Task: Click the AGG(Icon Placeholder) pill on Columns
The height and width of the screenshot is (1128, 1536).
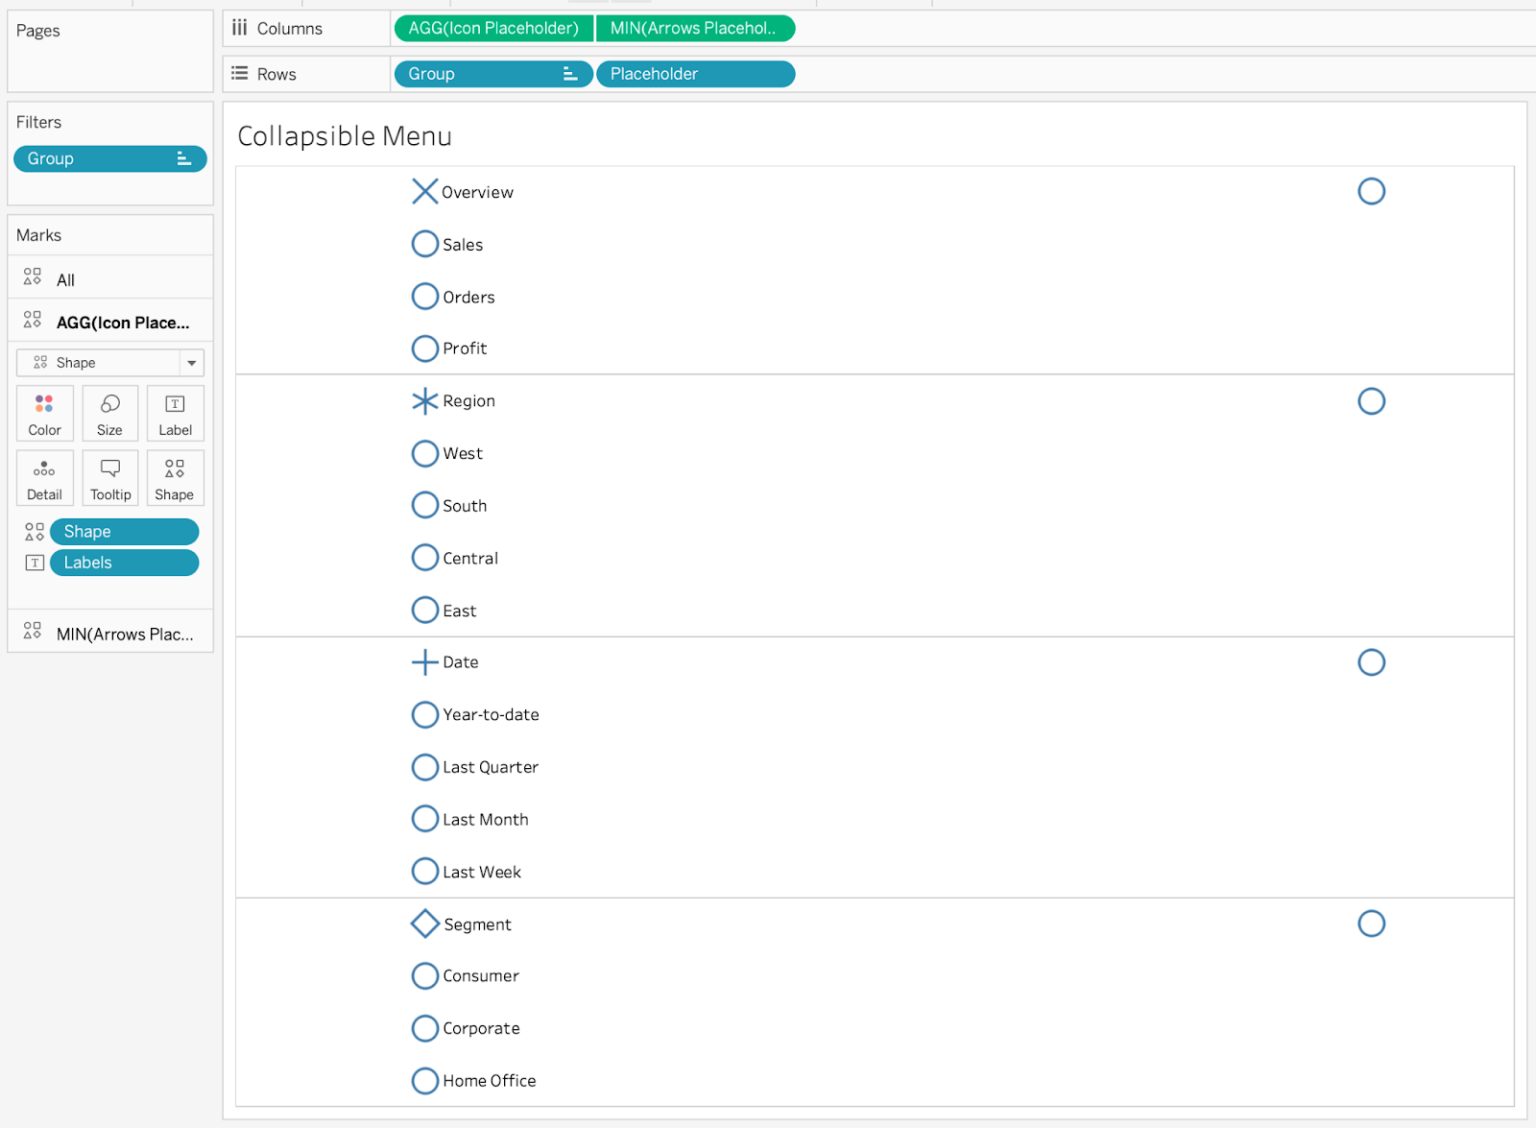Action: pos(493,28)
